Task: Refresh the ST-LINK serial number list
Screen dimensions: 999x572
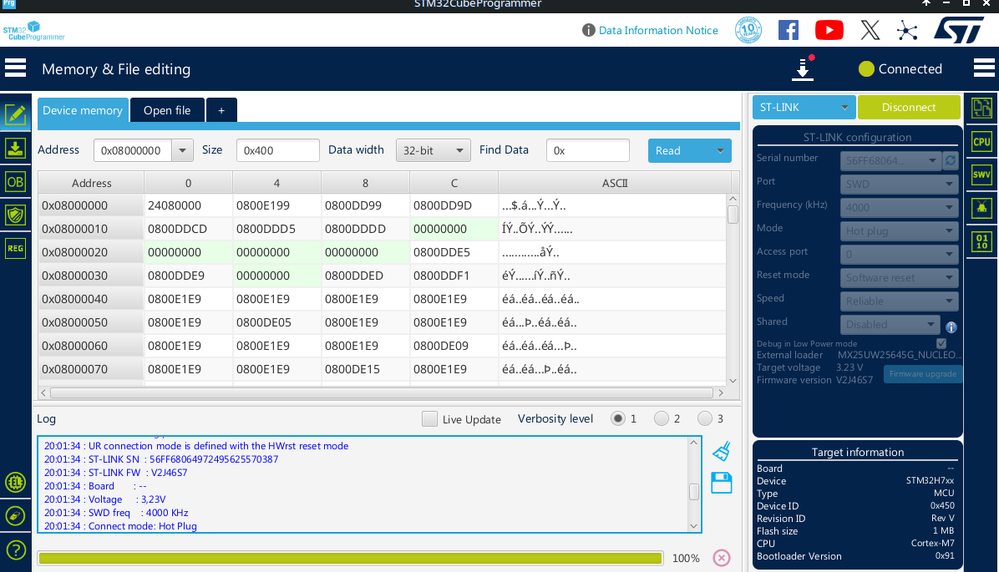Action: click(950, 161)
